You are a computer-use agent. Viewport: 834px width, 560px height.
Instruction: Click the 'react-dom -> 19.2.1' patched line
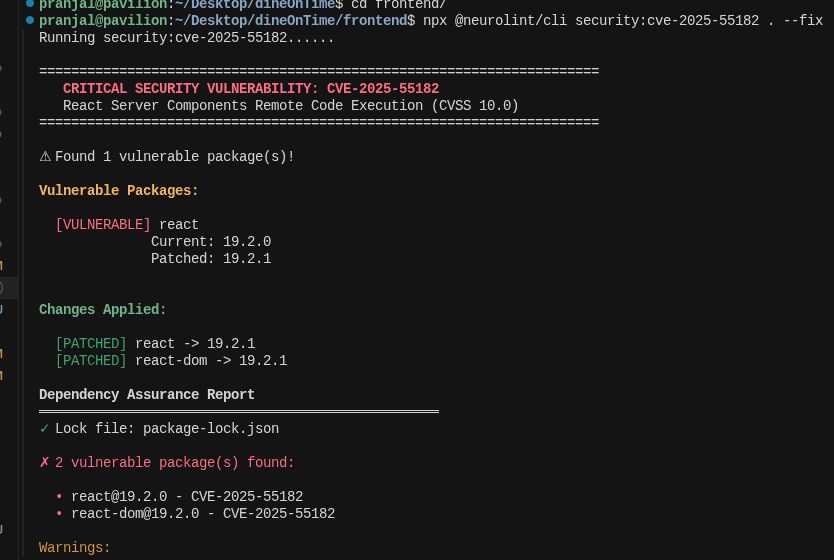click(x=211, y=361)
